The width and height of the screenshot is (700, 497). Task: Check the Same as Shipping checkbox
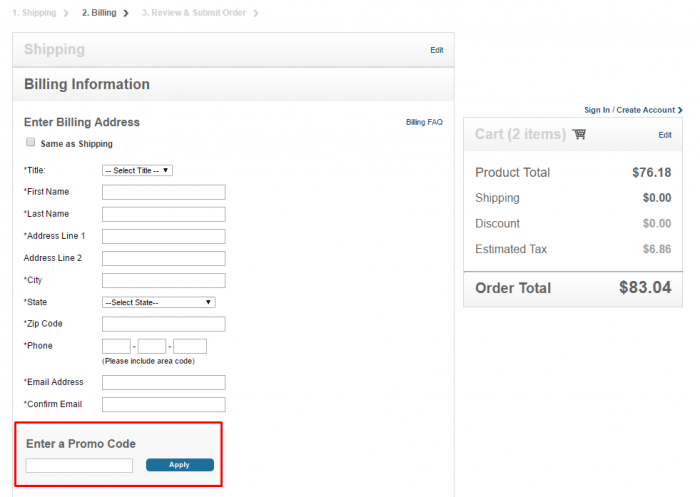(x=31, y=143)
